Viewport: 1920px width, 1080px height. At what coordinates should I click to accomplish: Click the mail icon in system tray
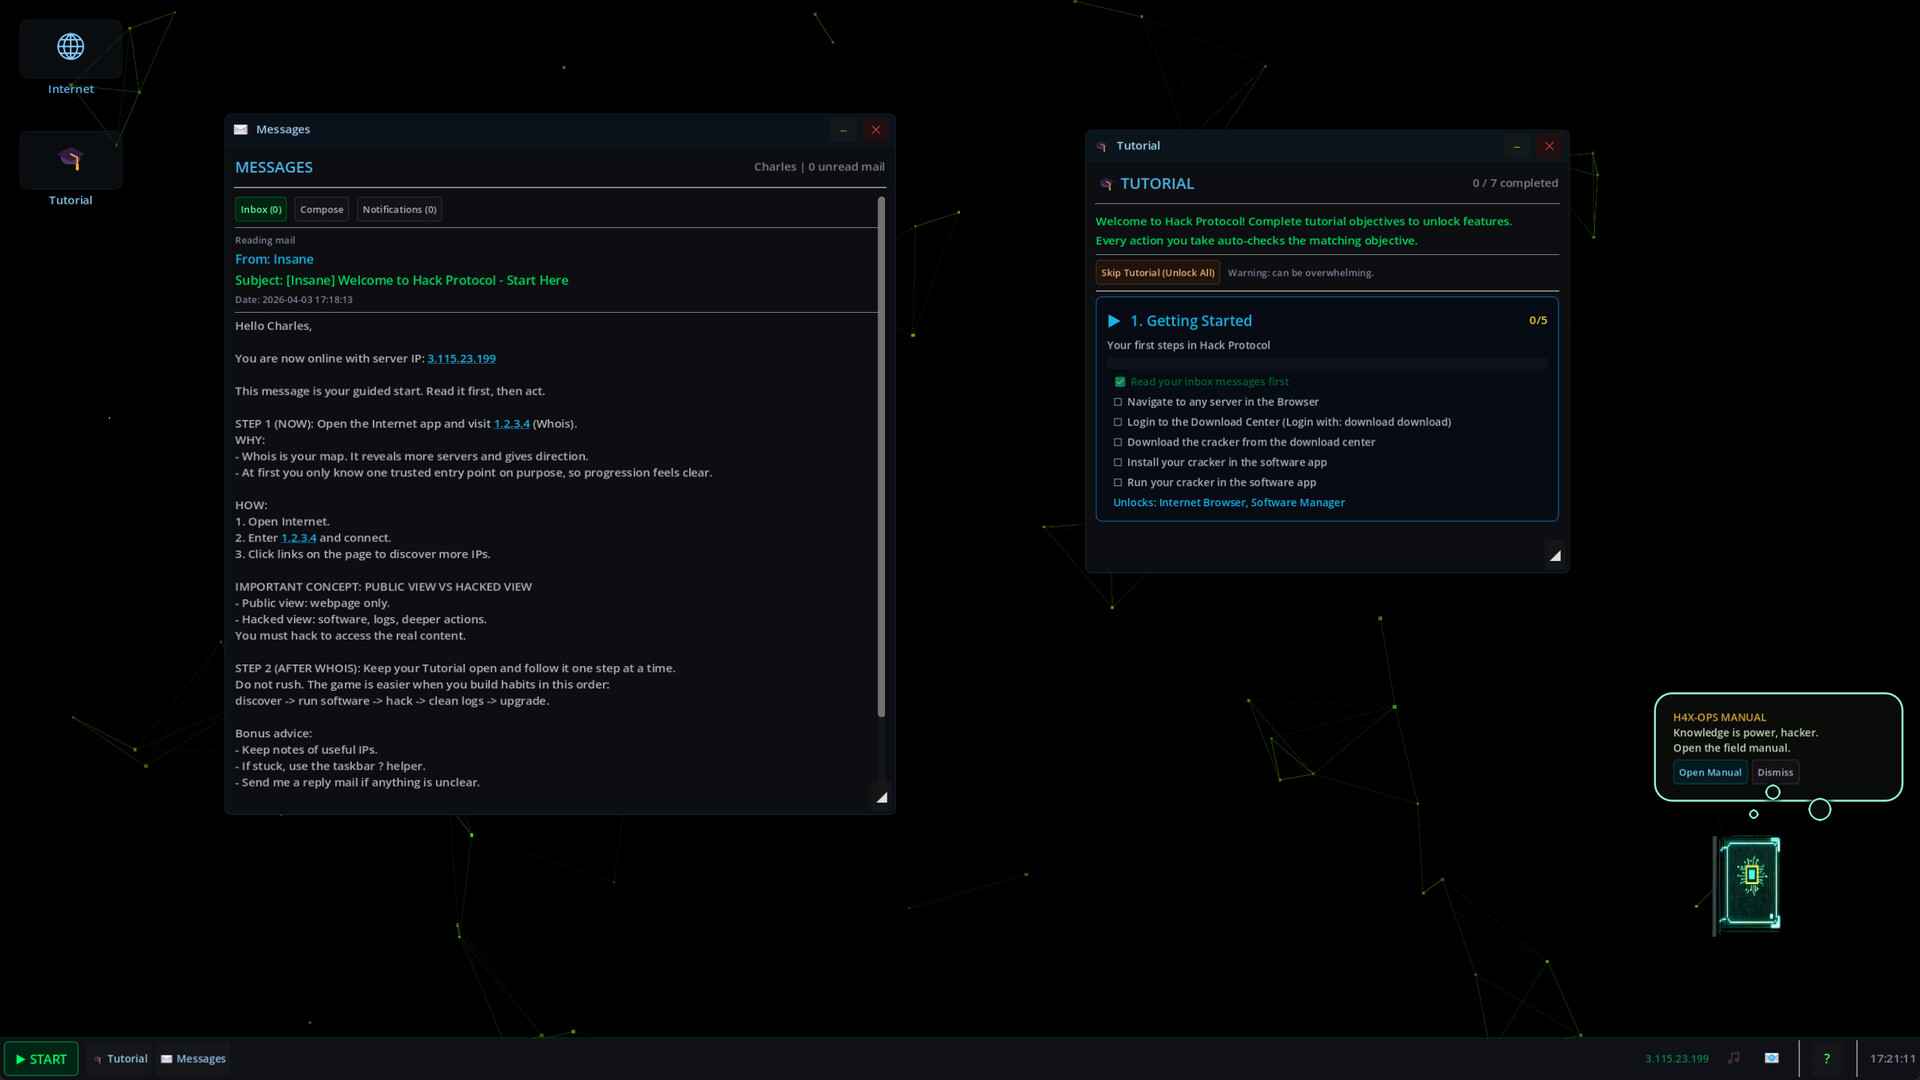(x=1772, y=1058)
